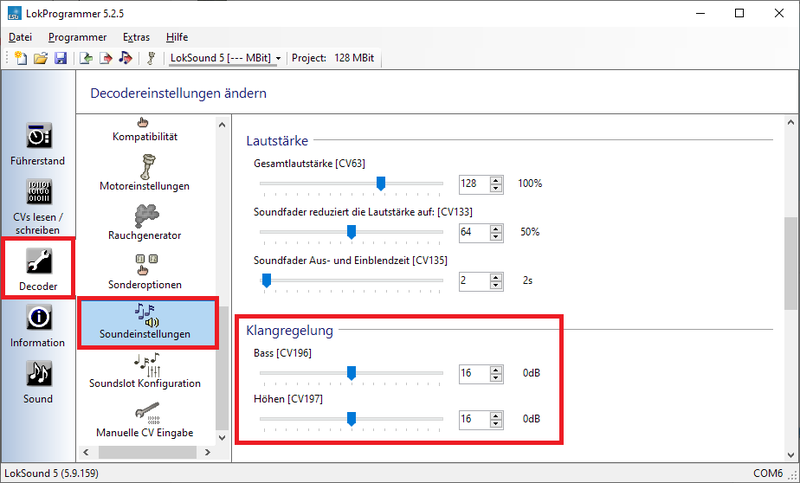Click the LokSound 5 (5.9.159) status text
The width and height of the screenshot is (800, 483).
click(x=52, y=473)
